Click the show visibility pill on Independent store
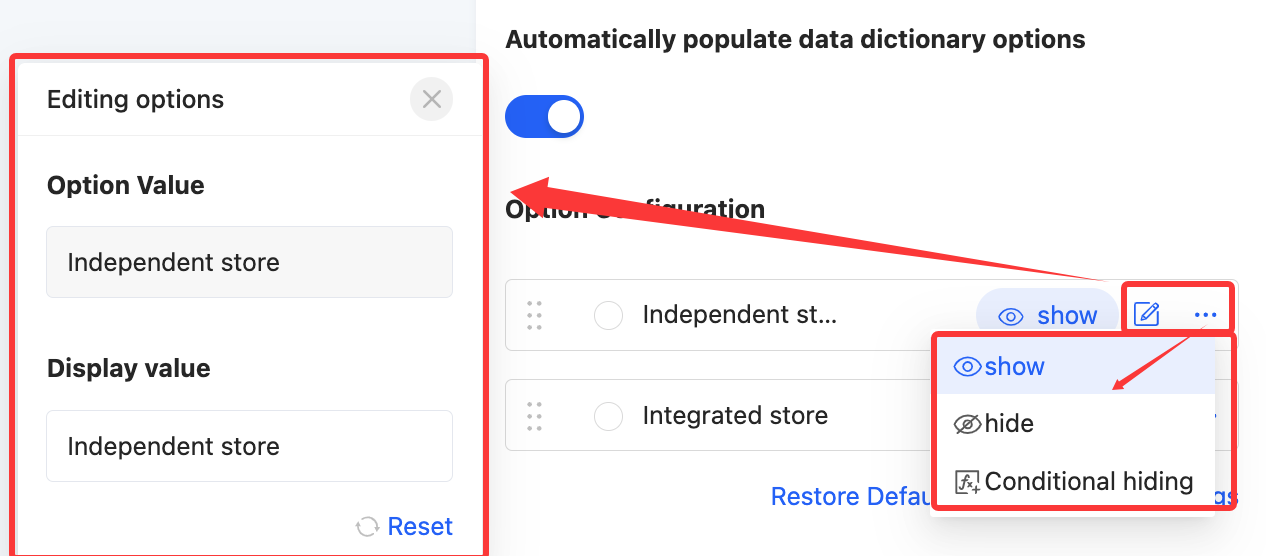Screen dimensions: 1266x556 tap(1047, 316)
